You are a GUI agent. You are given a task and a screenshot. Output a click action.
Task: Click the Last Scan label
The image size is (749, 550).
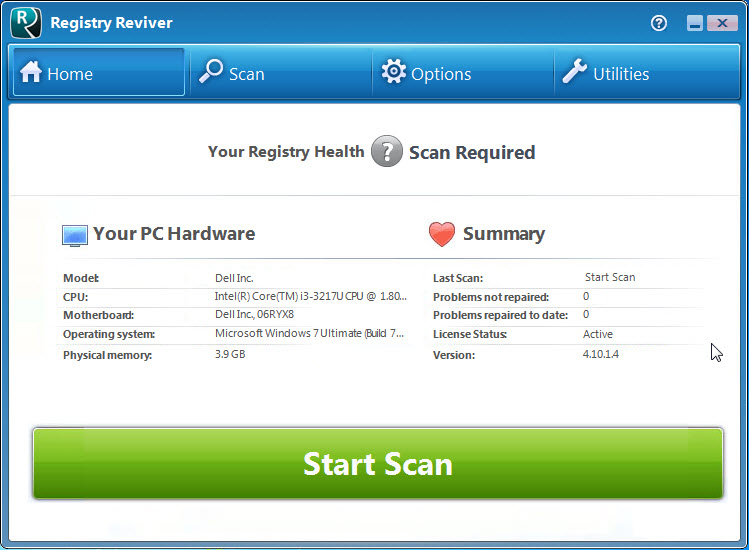tap(458, 278)
